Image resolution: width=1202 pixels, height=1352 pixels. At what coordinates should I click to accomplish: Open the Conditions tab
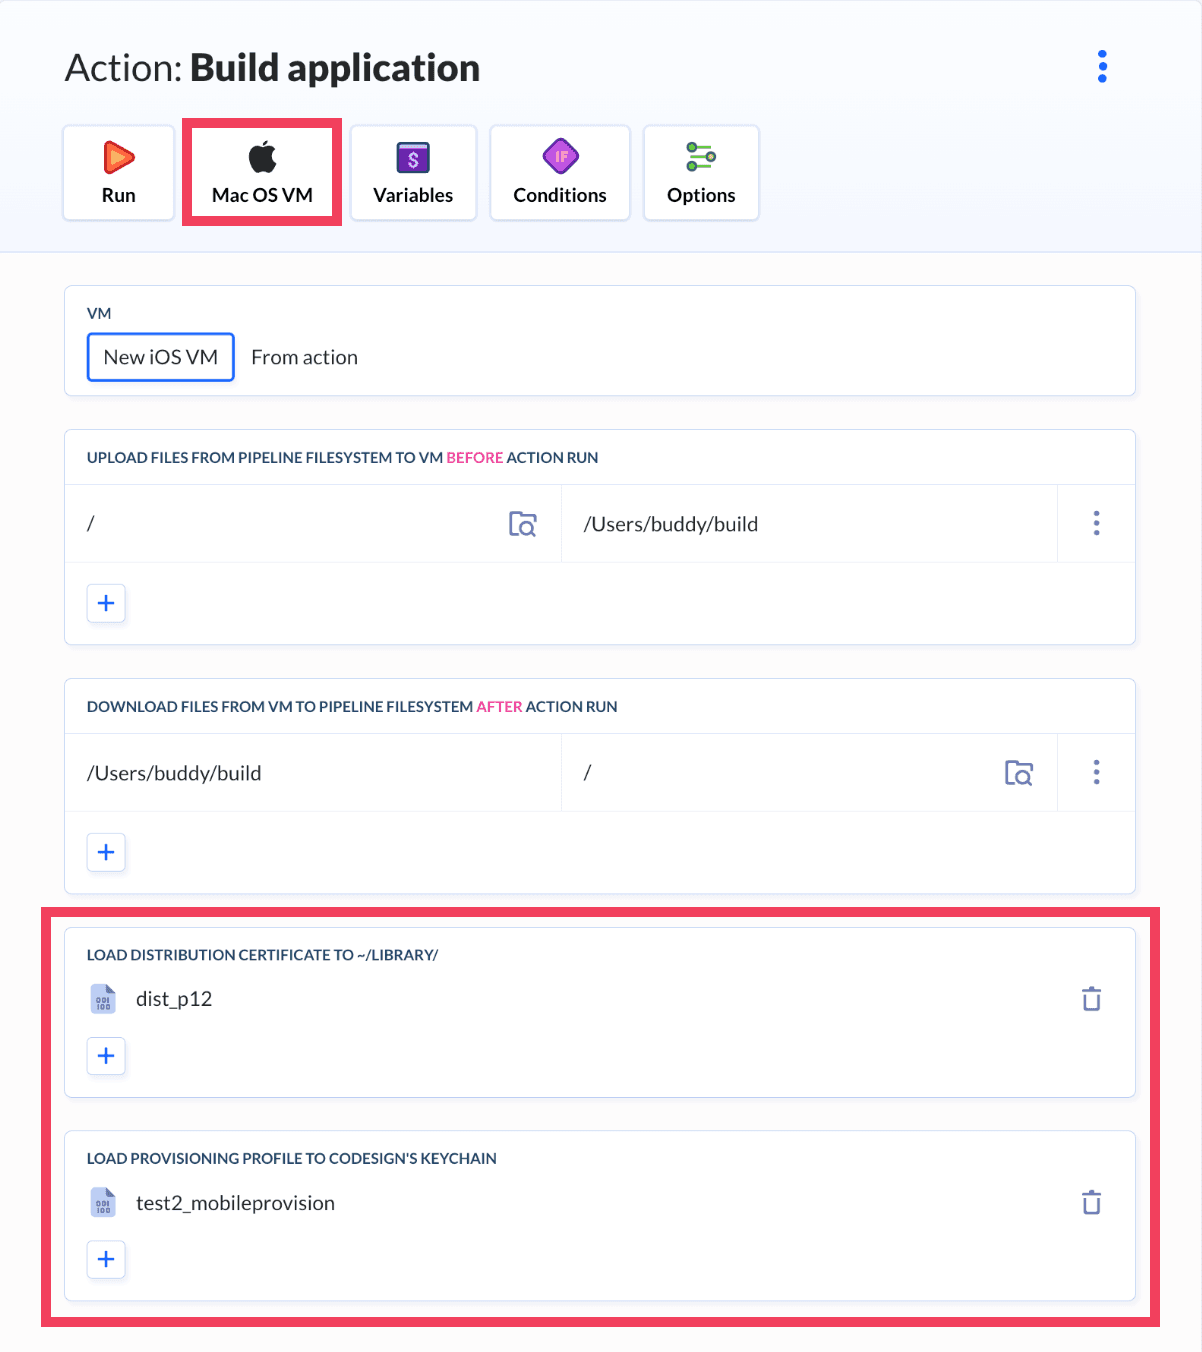coord(560,173)
